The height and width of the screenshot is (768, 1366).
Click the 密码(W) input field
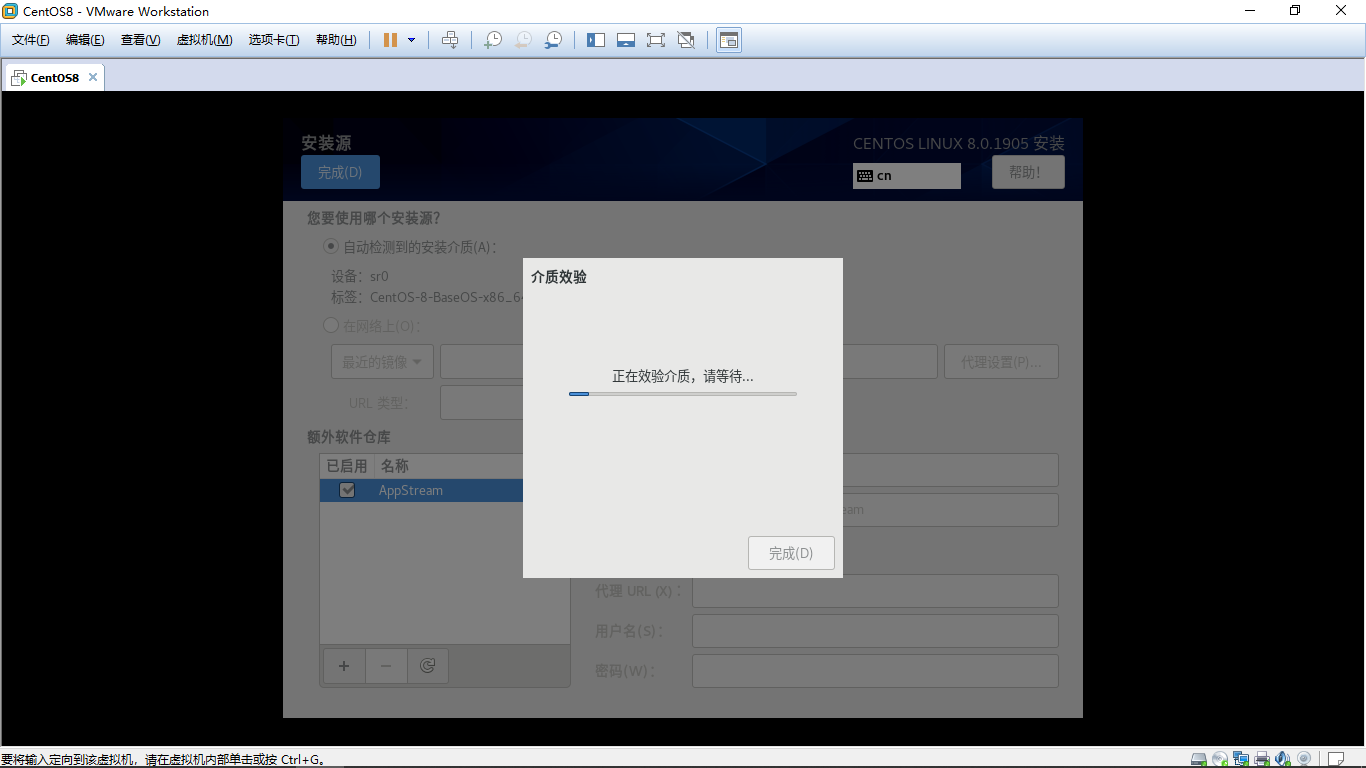tap(875, 671)
